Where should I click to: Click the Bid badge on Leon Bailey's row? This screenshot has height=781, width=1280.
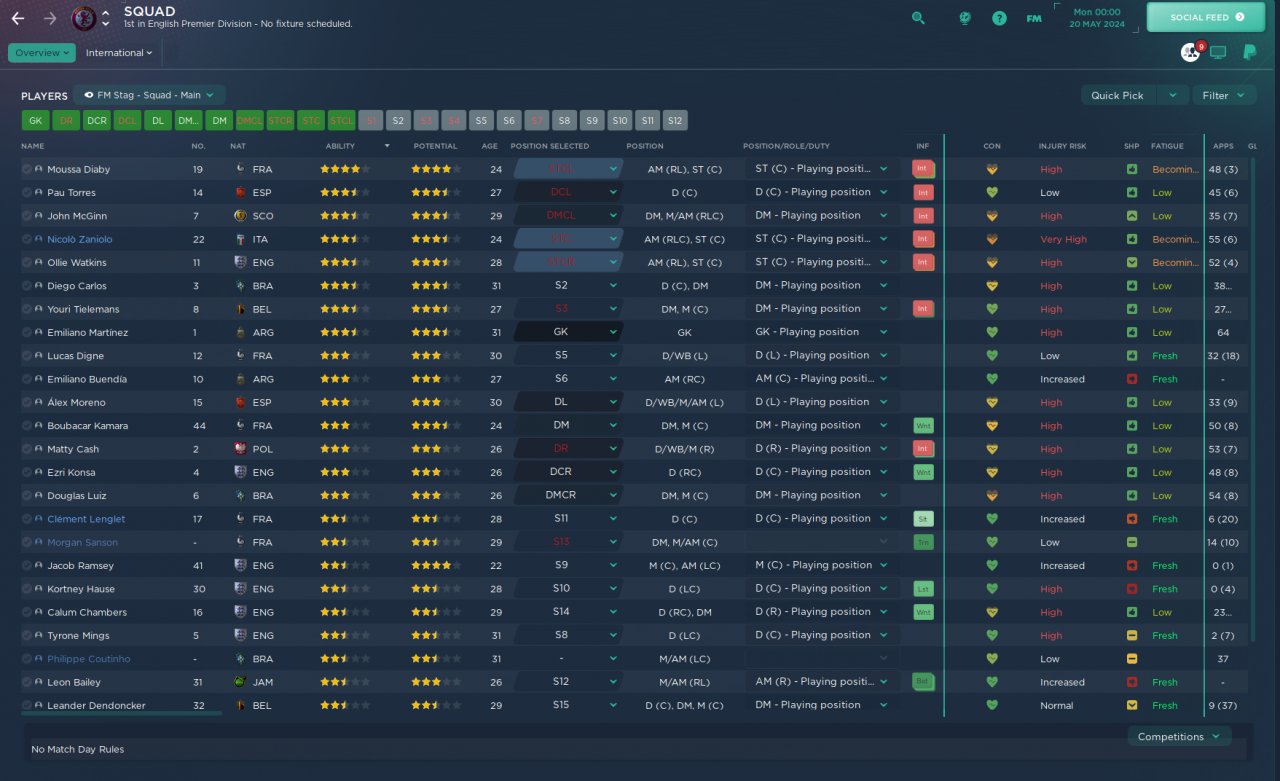pyautogui.click(x=923, y=682)
